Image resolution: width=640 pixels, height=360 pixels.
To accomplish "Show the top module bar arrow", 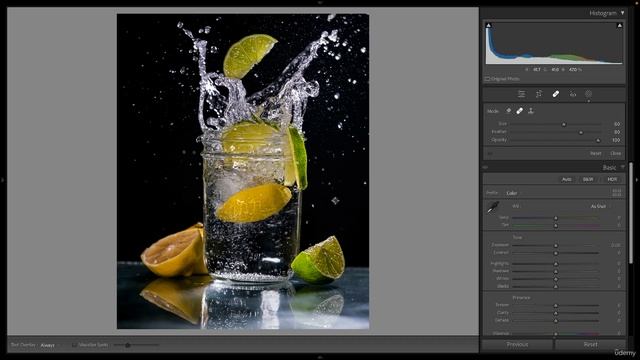I will (x=320, y=2).
